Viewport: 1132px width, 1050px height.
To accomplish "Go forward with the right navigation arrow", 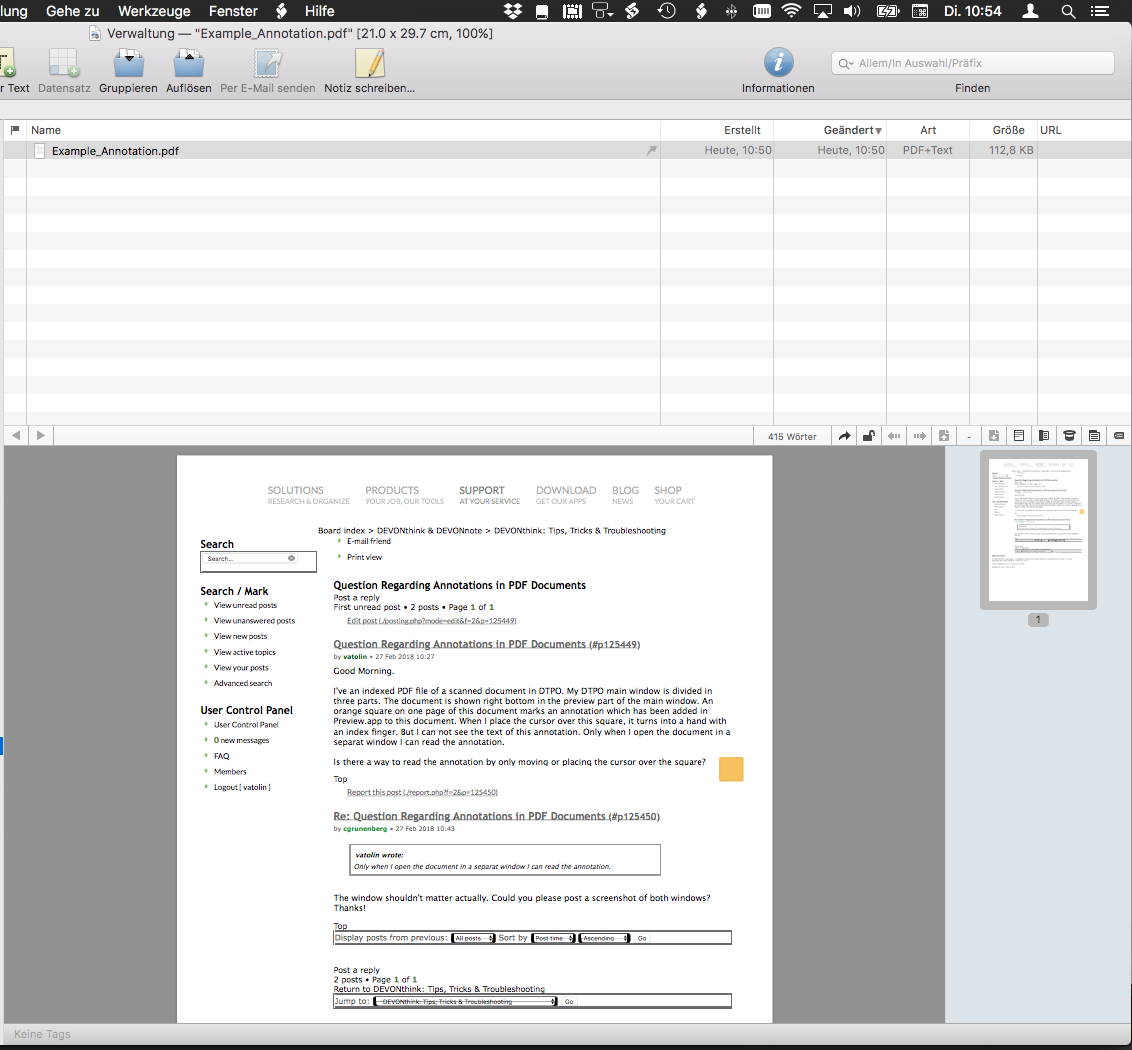I will point(40,435).
